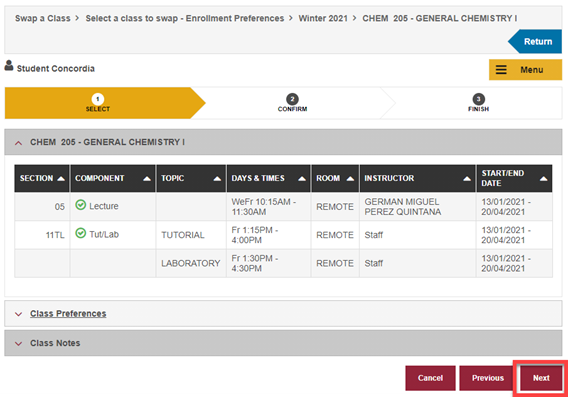Click the Next button
The width and height of the screenshot is (568, 397).
click(x=541, y=378)
